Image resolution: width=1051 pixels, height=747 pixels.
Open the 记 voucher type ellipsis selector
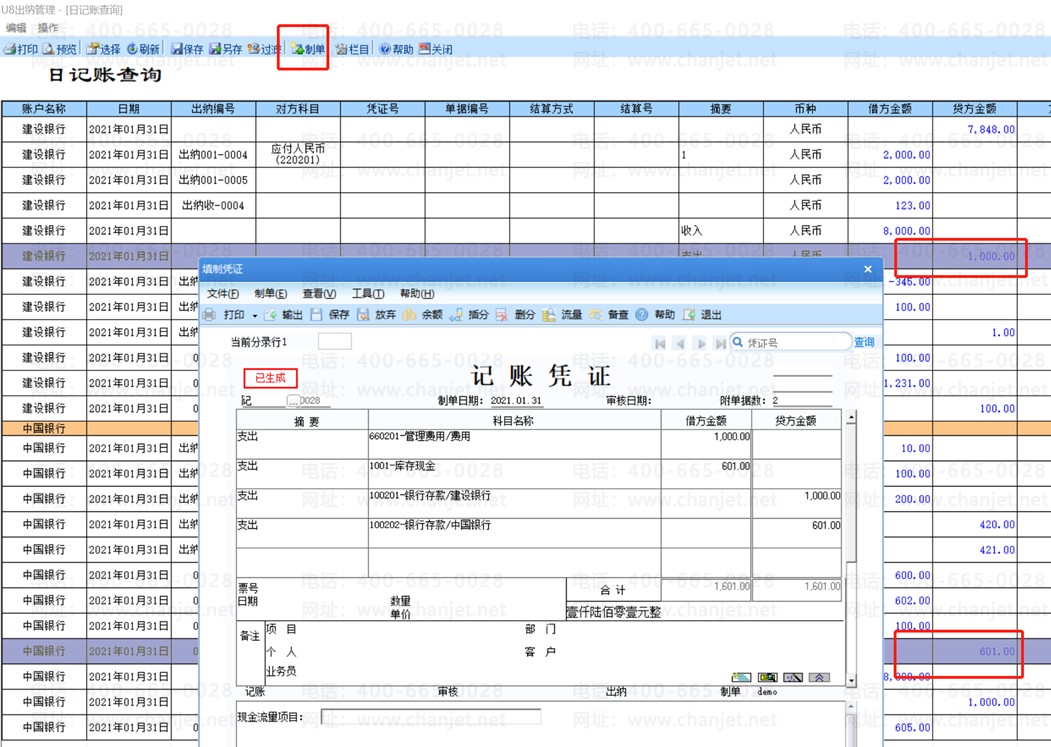(x=293, y=400)
